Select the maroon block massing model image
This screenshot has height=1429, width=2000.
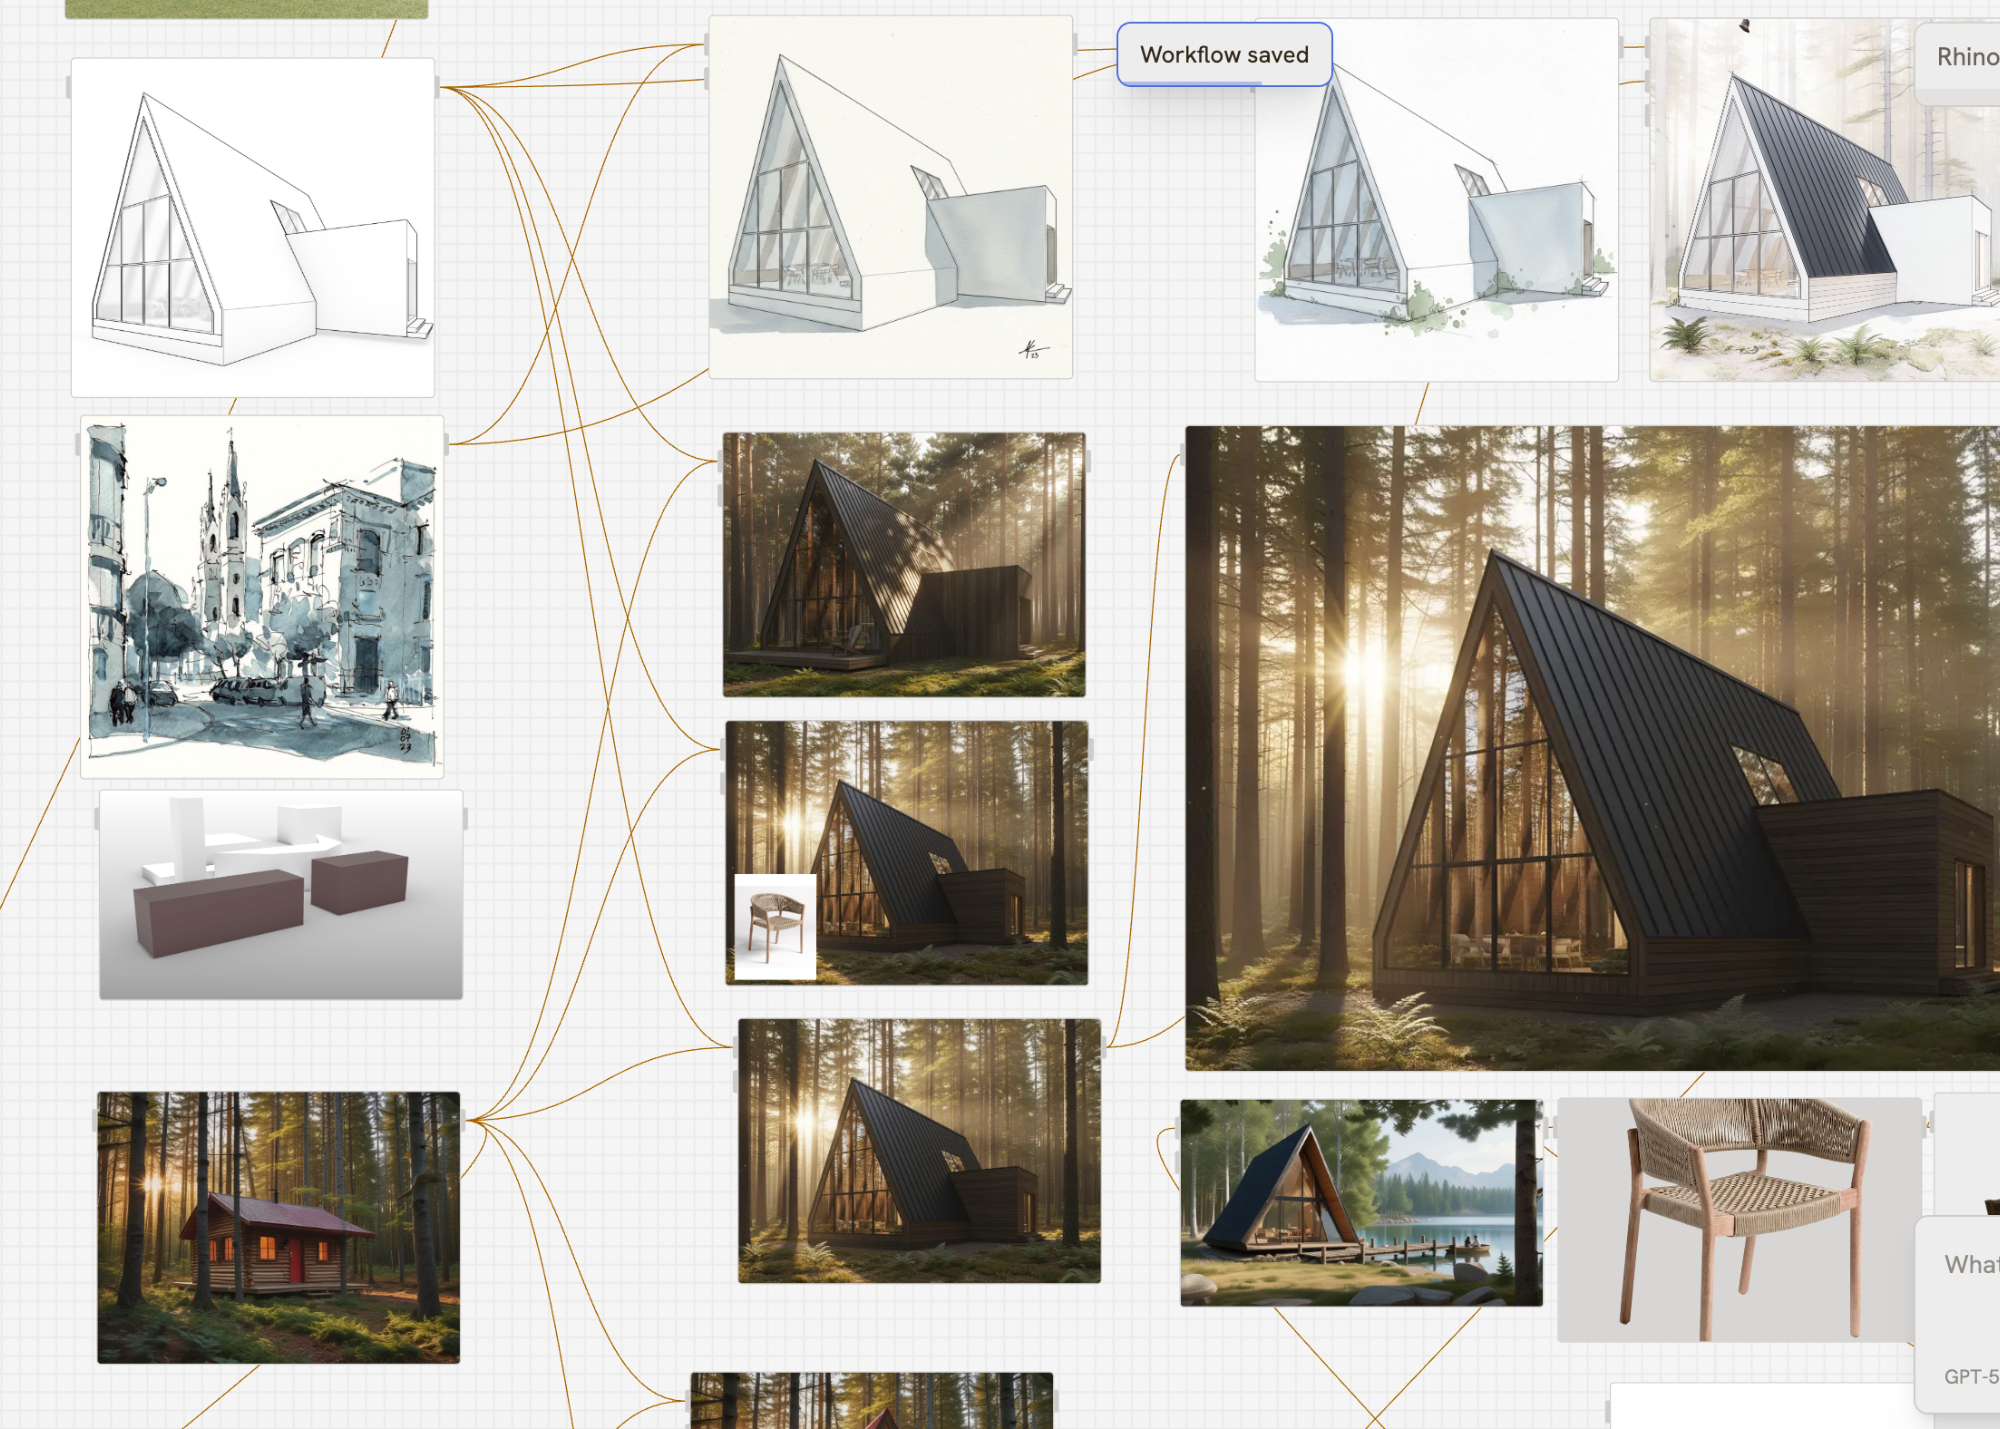281,895
